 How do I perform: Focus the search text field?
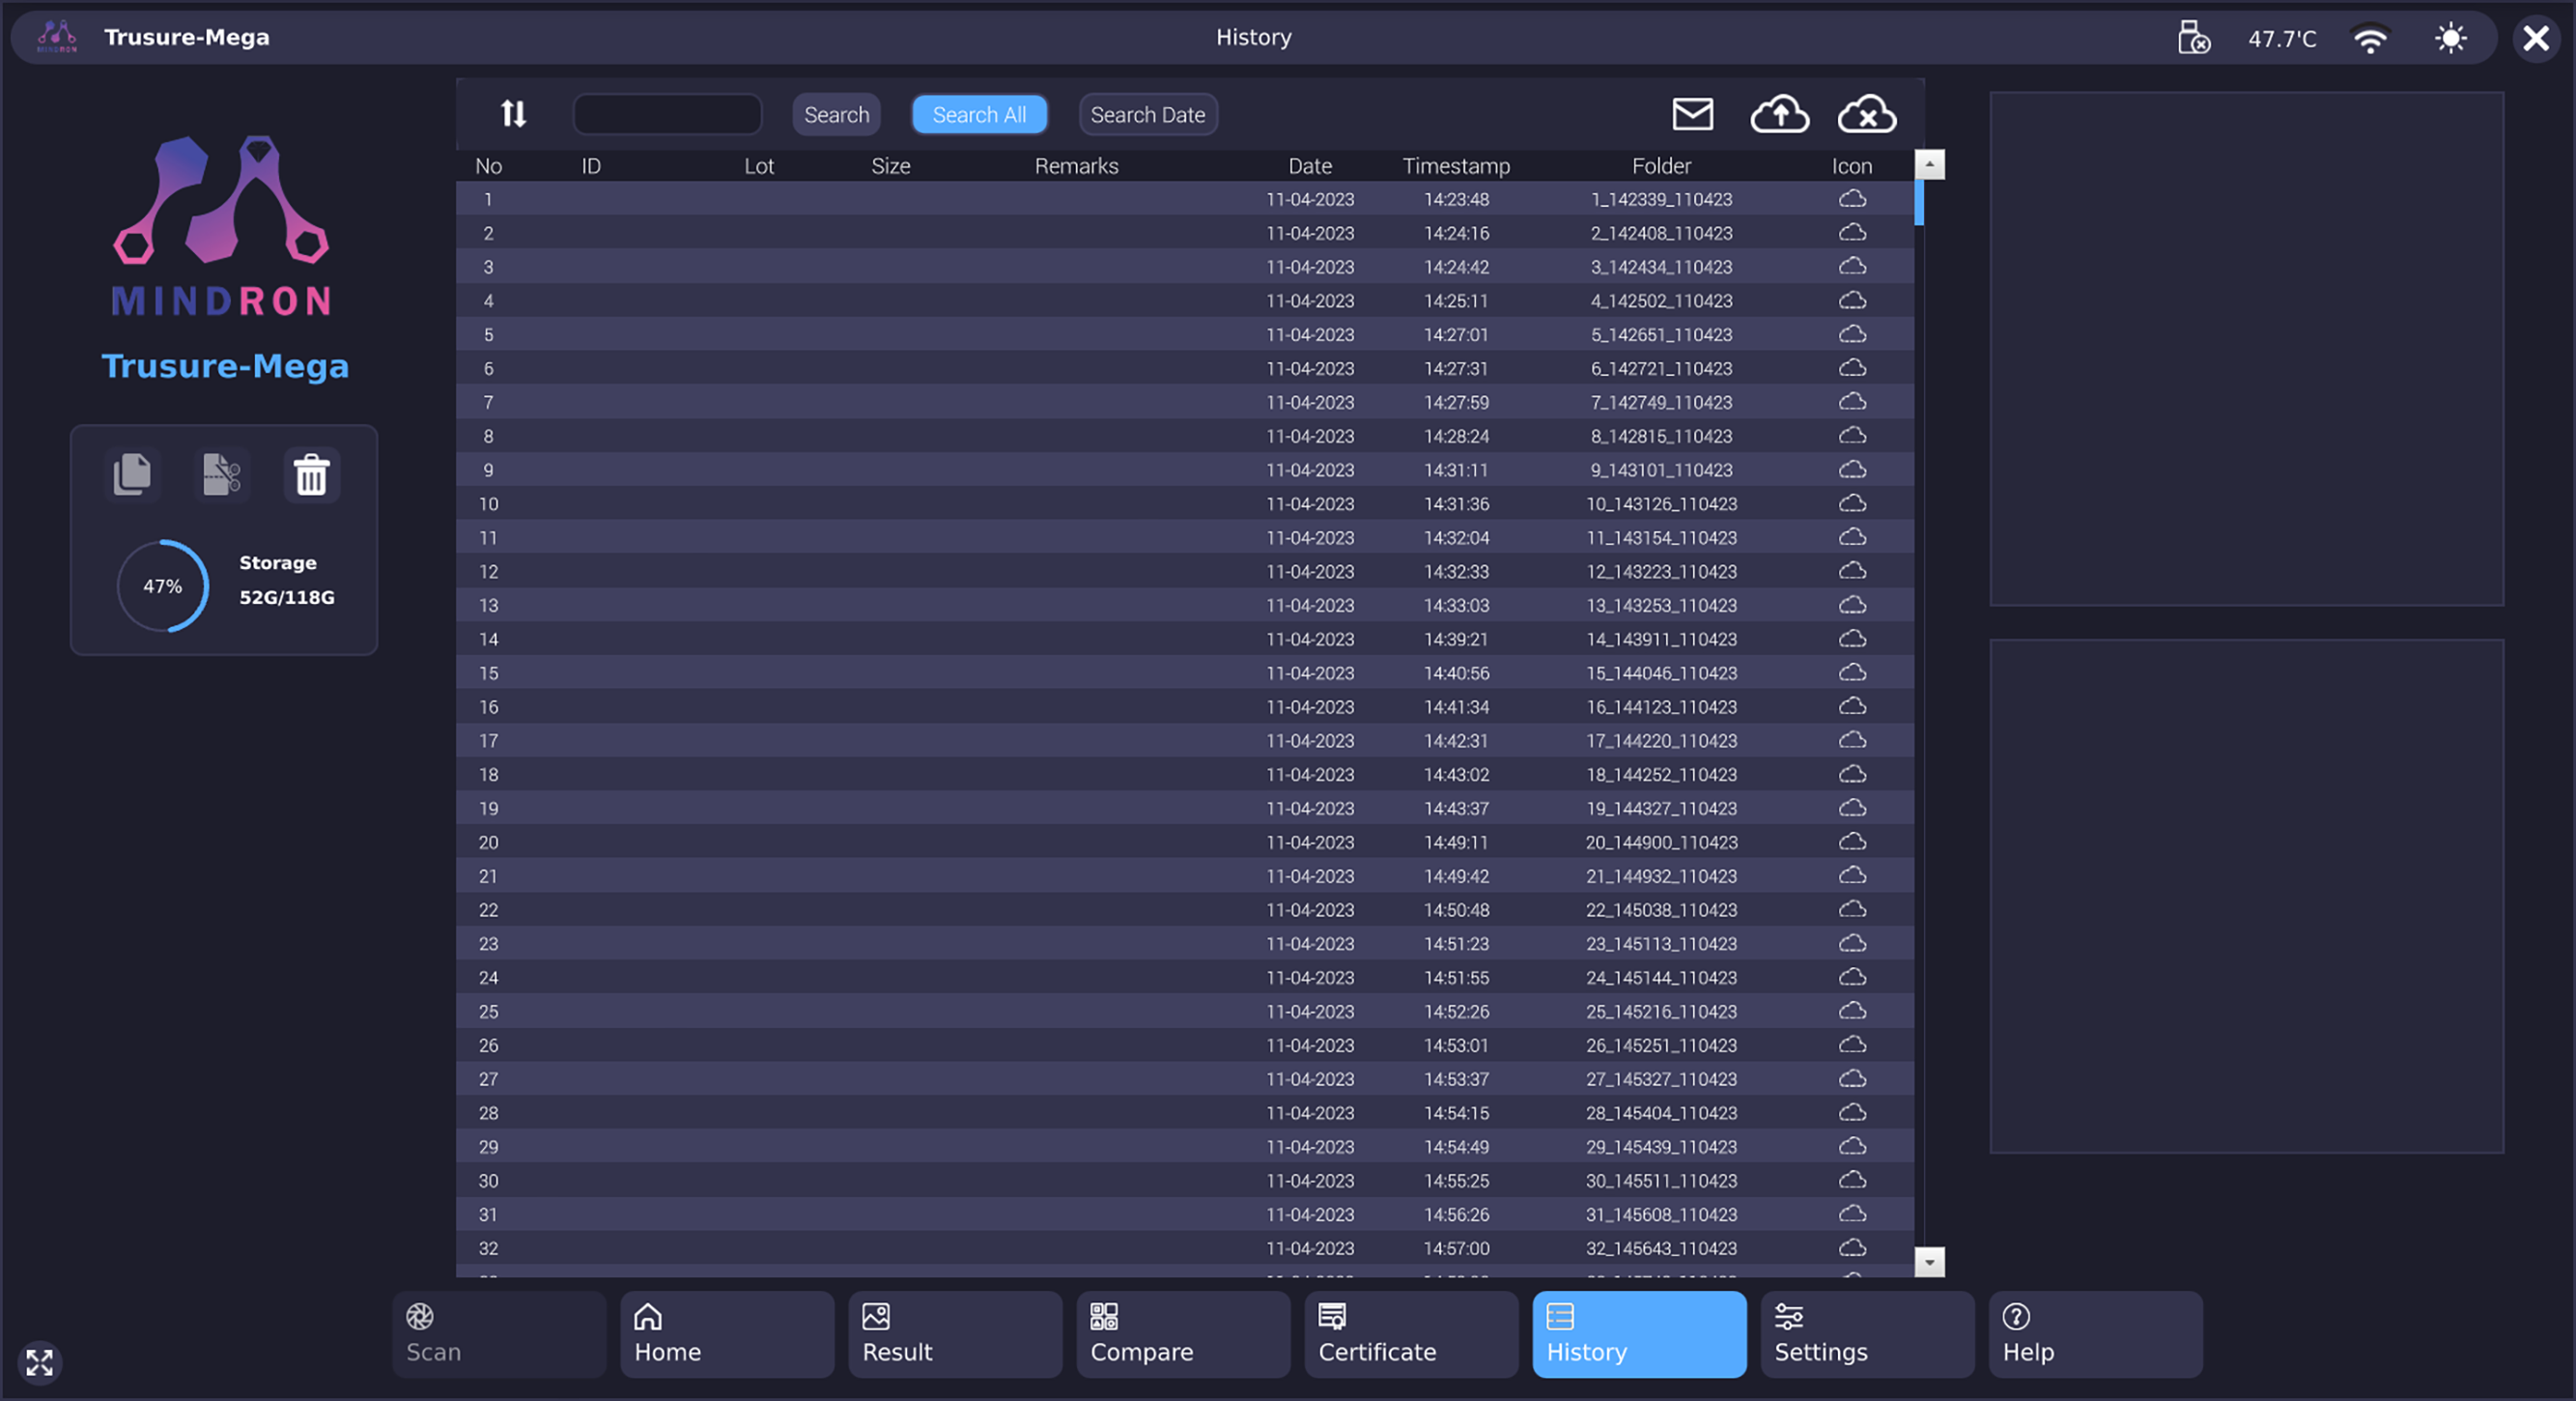[667, 114]
